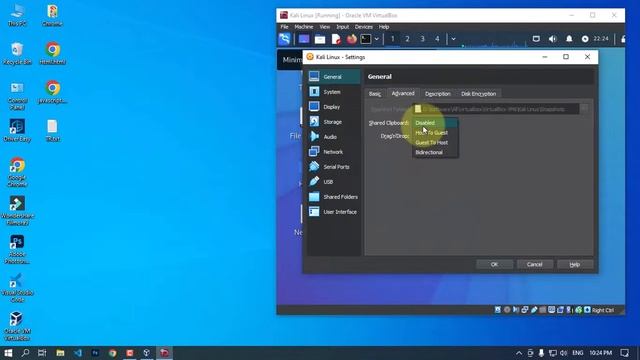Viewport: 640px width, 360px height.
Task: Open the VirtualBox View menu
Action: (x=324, y=27)
